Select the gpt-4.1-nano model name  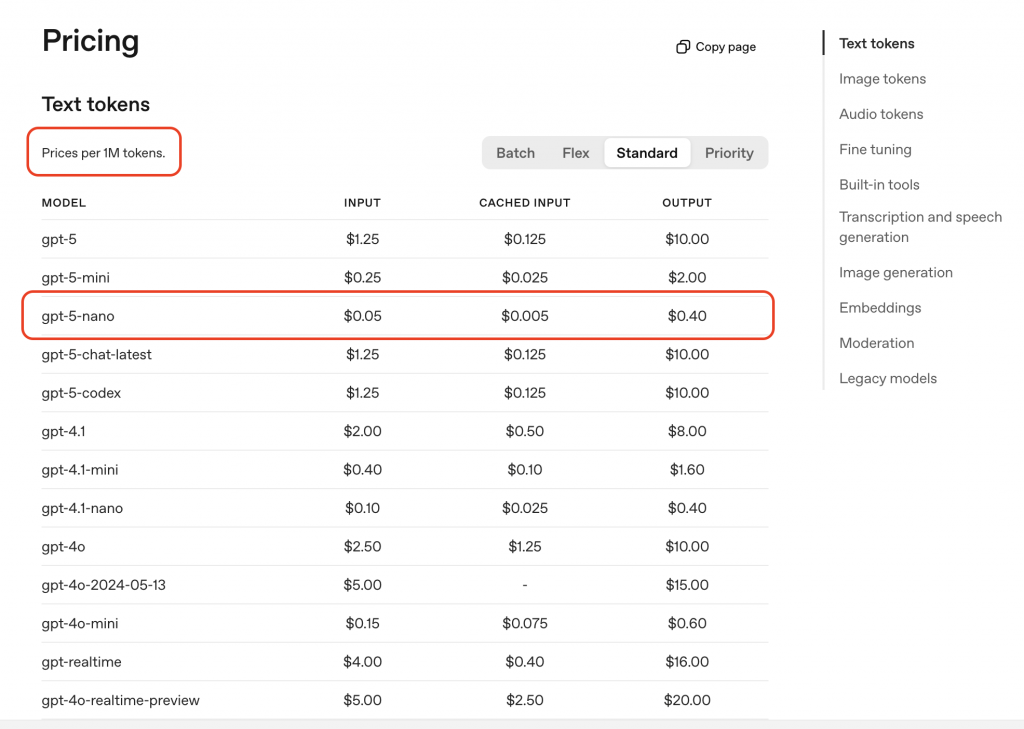coord(82,508)
